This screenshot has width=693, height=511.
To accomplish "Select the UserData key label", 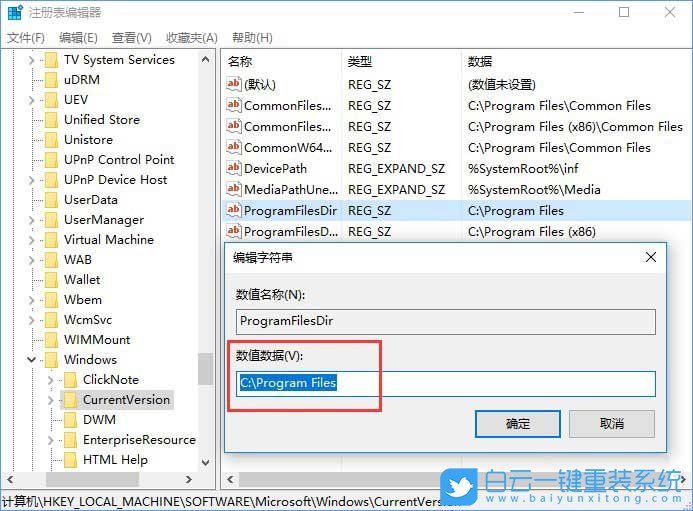I will tap(91, 200).
